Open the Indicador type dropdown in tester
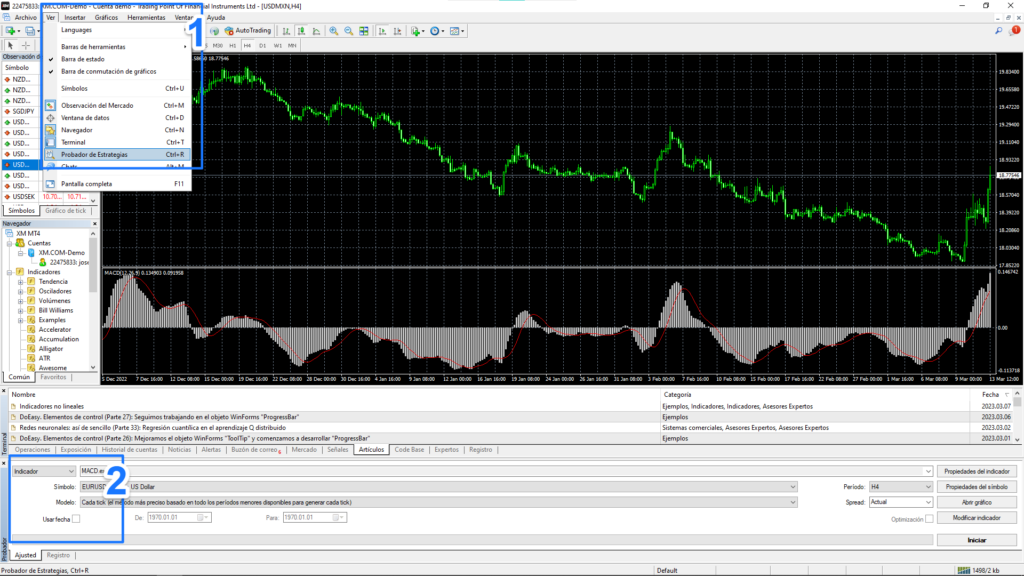The height and width of the screenshot is (576, 1024). [44, 472]
